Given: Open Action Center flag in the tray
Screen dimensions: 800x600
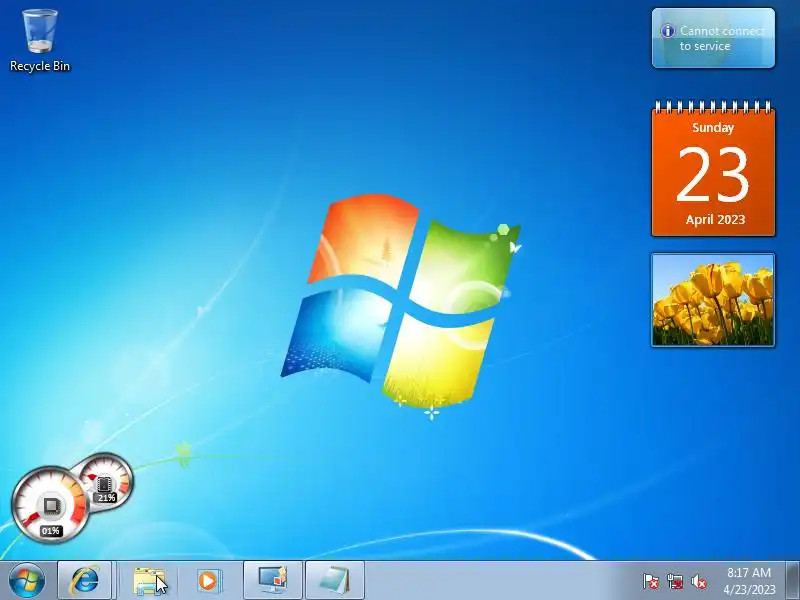Looking at the screenshot, I should pyautogui.click(x=651, y=581).
